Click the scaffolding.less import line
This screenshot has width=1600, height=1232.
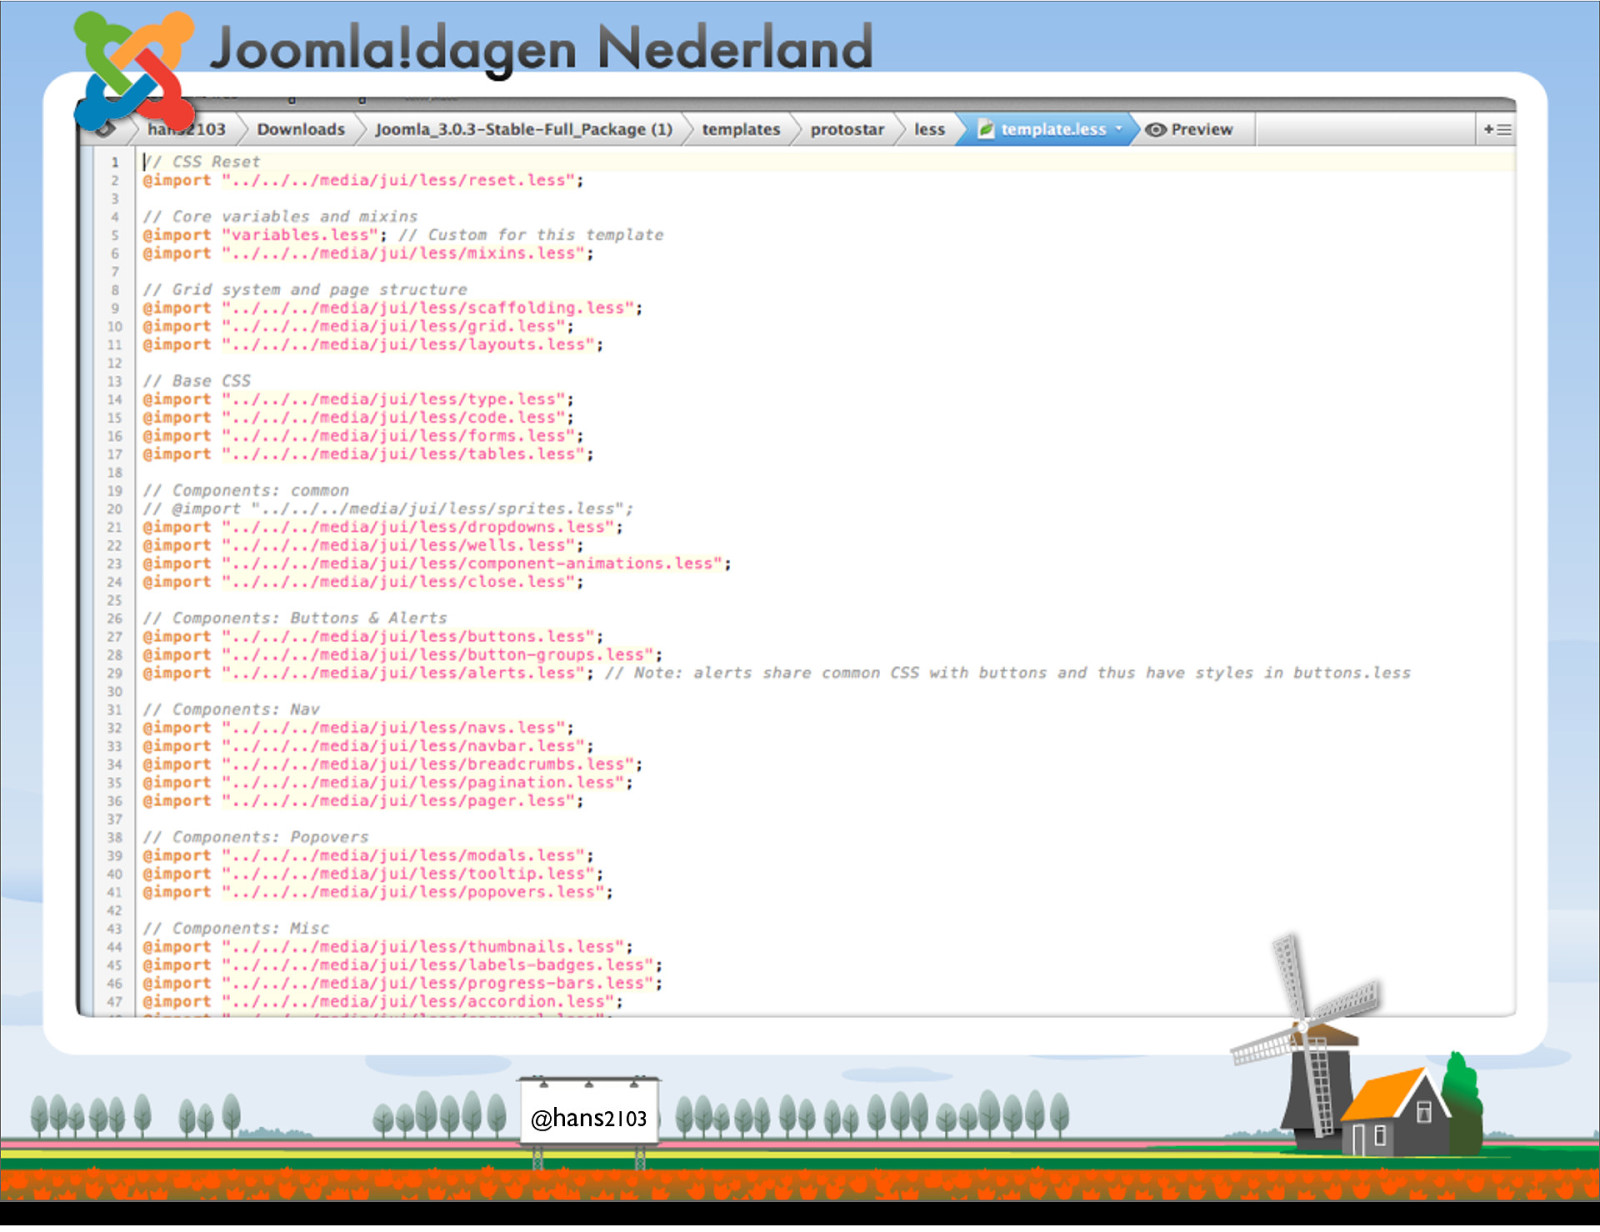pyautogui.click(x=393, y=308)
